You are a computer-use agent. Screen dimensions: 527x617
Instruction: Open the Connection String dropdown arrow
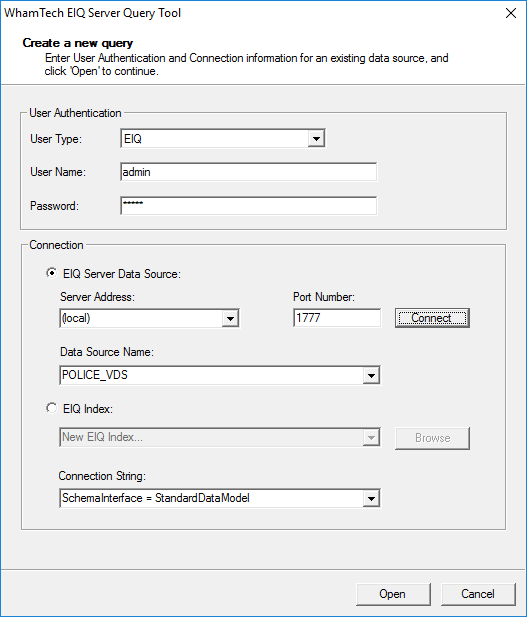[x=371, y=499]
